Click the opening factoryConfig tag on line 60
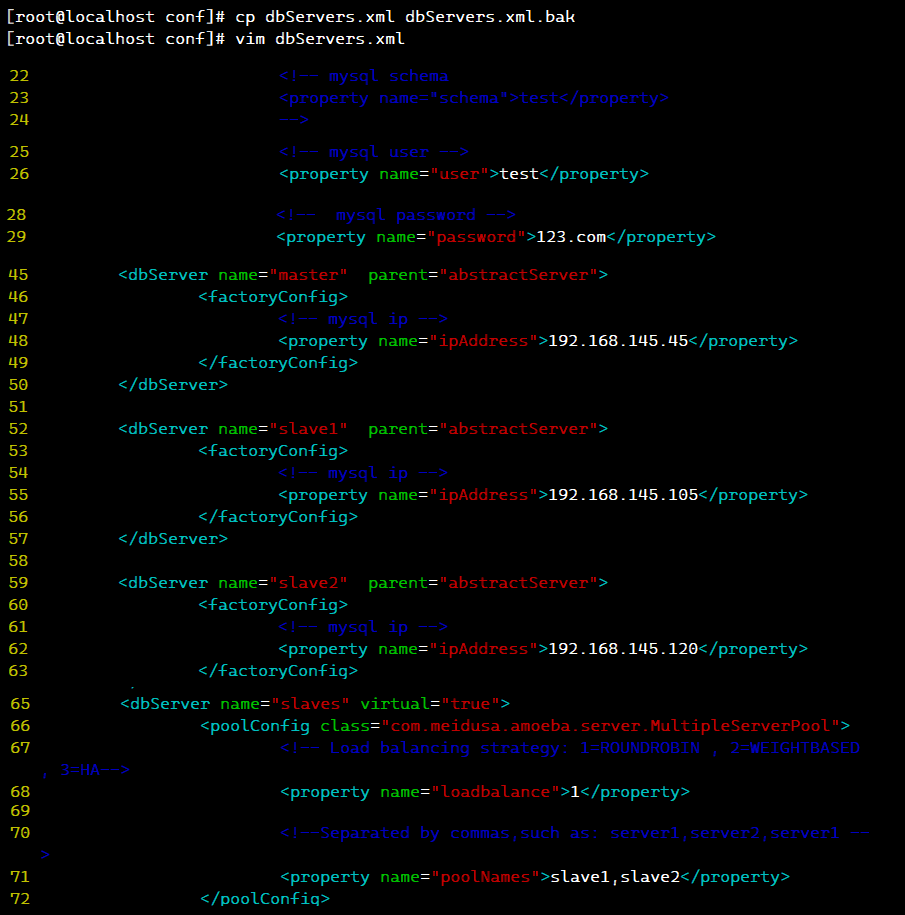The height and width of the screenshot is (915, 905). [x=273, y=605]
